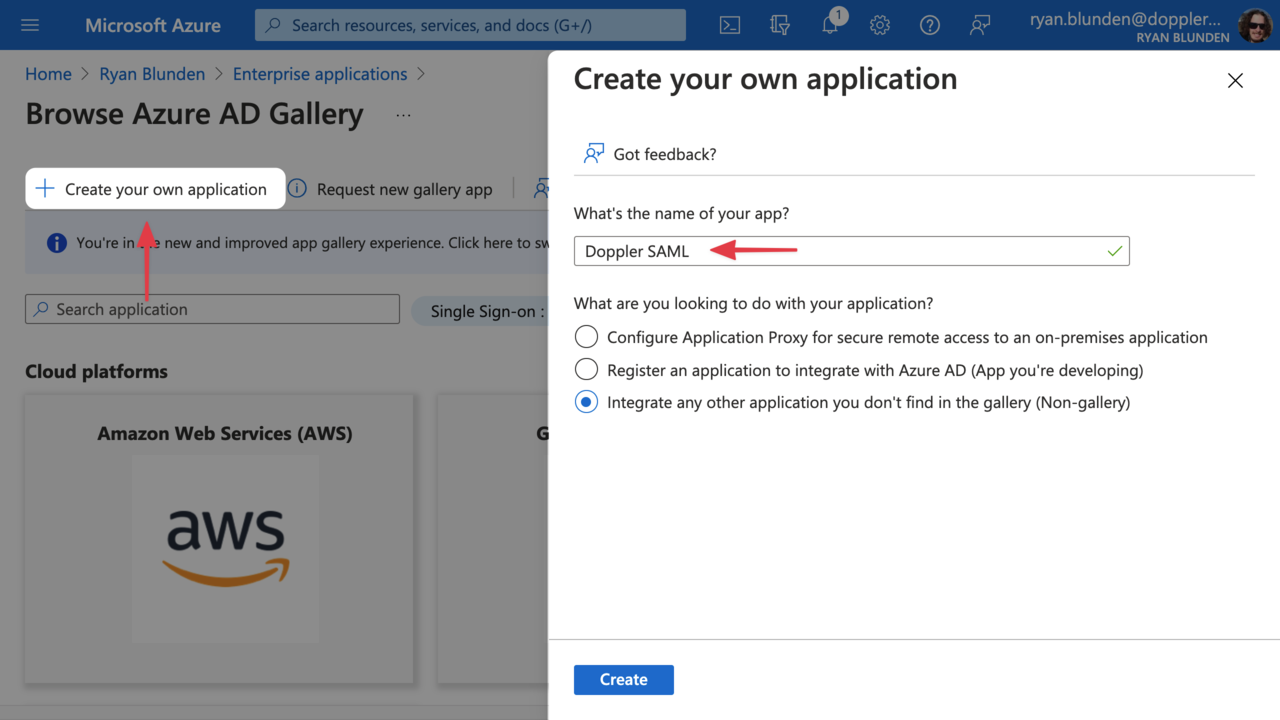Click the app name field containing Doppler SAML
The width and height of the screenshot is (1280, 720).
(x=852, y=251)
